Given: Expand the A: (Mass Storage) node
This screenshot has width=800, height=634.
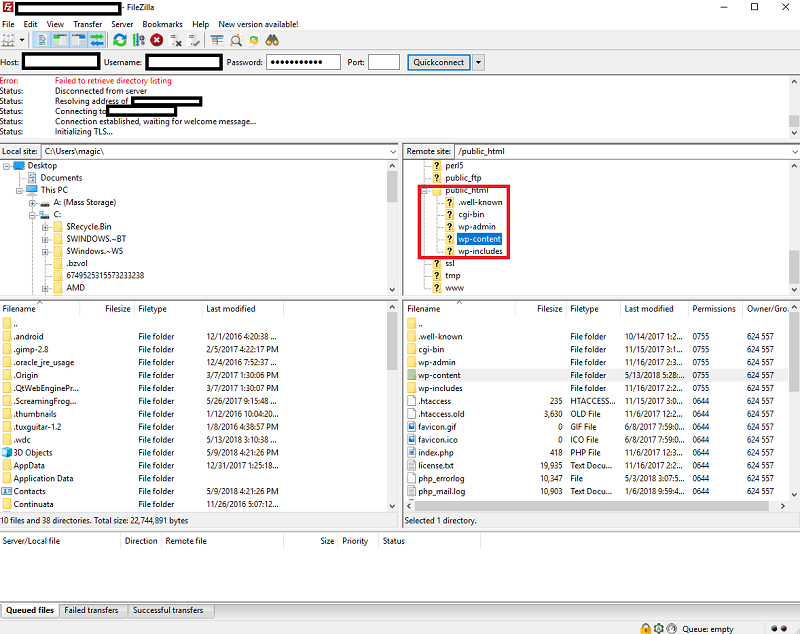Looking at the screenshot, I should coord(32,202).
